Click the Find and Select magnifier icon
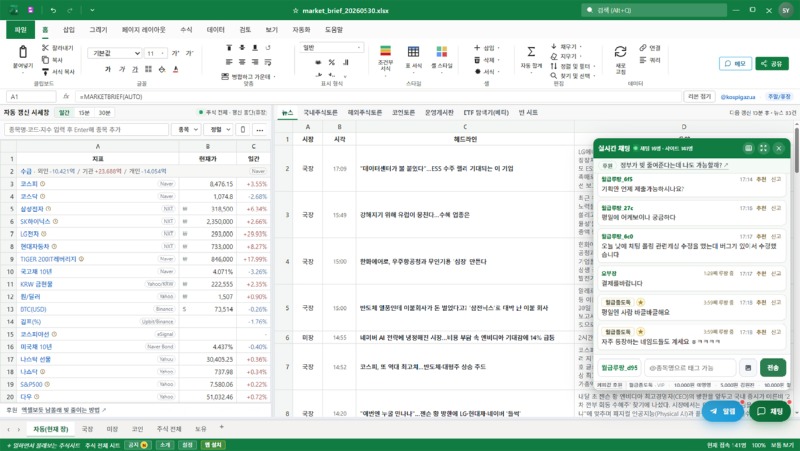 554,76
